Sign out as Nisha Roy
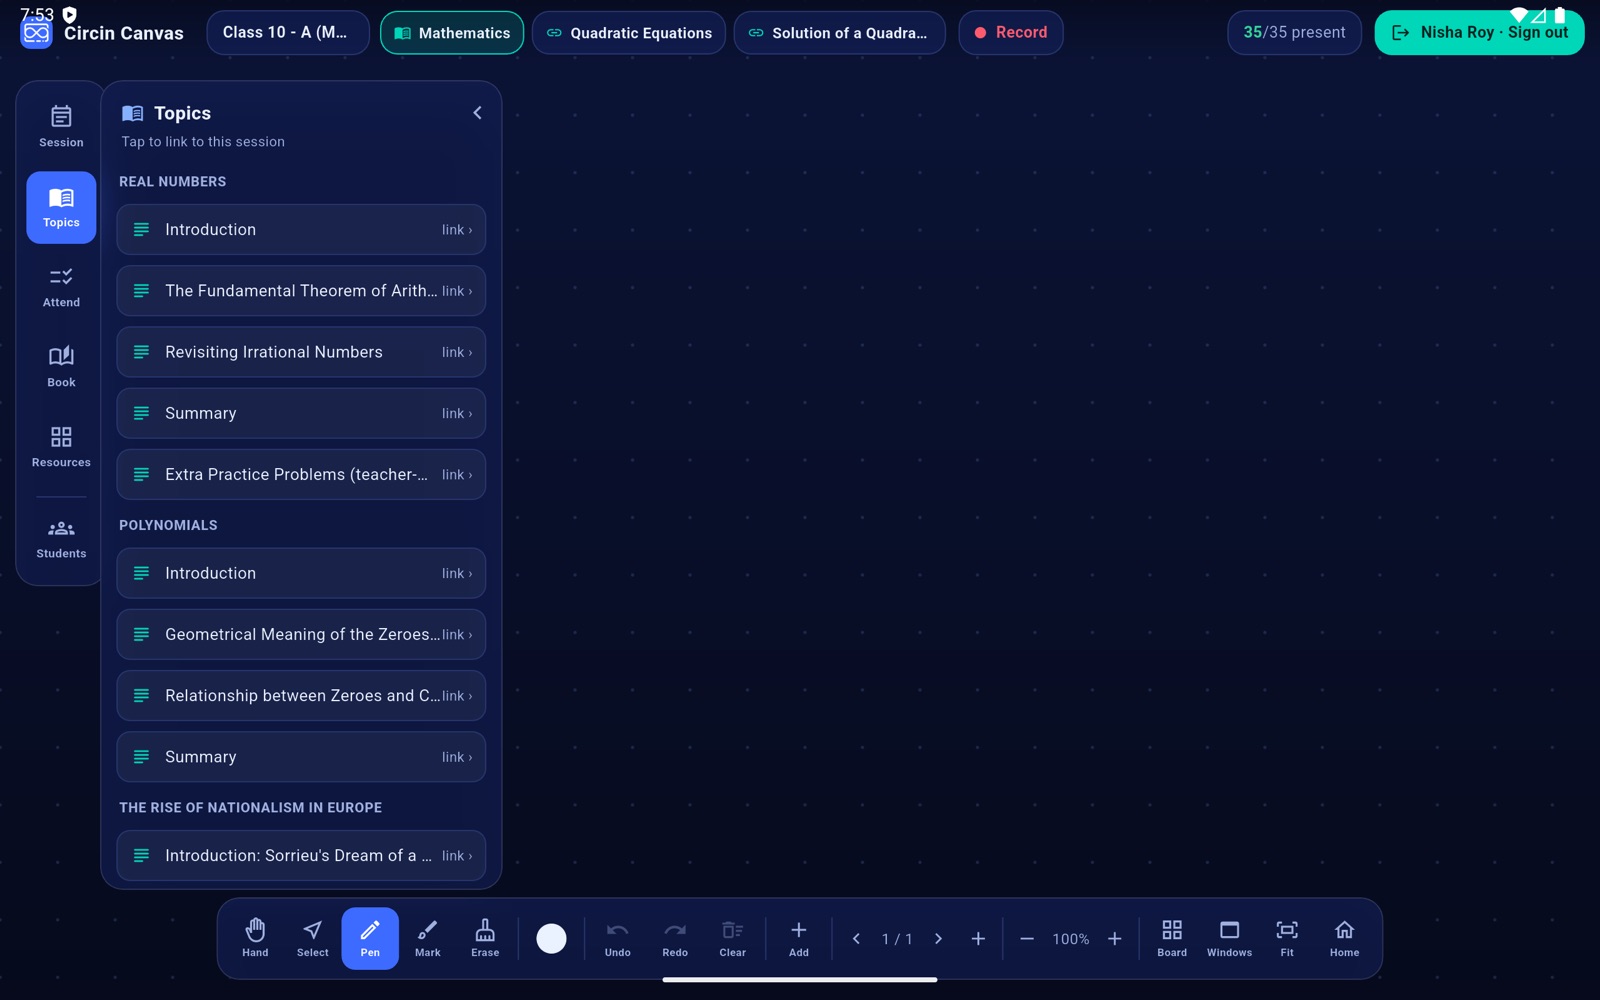Image resolution: width=1600 pixels, height=1000 pixels. (x=1479, y=33)
